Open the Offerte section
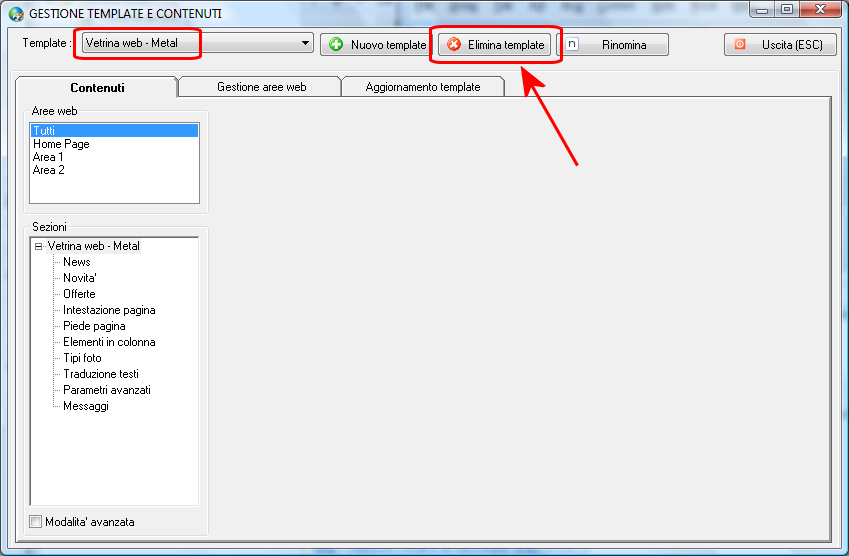849x556 pixels. 79,294
